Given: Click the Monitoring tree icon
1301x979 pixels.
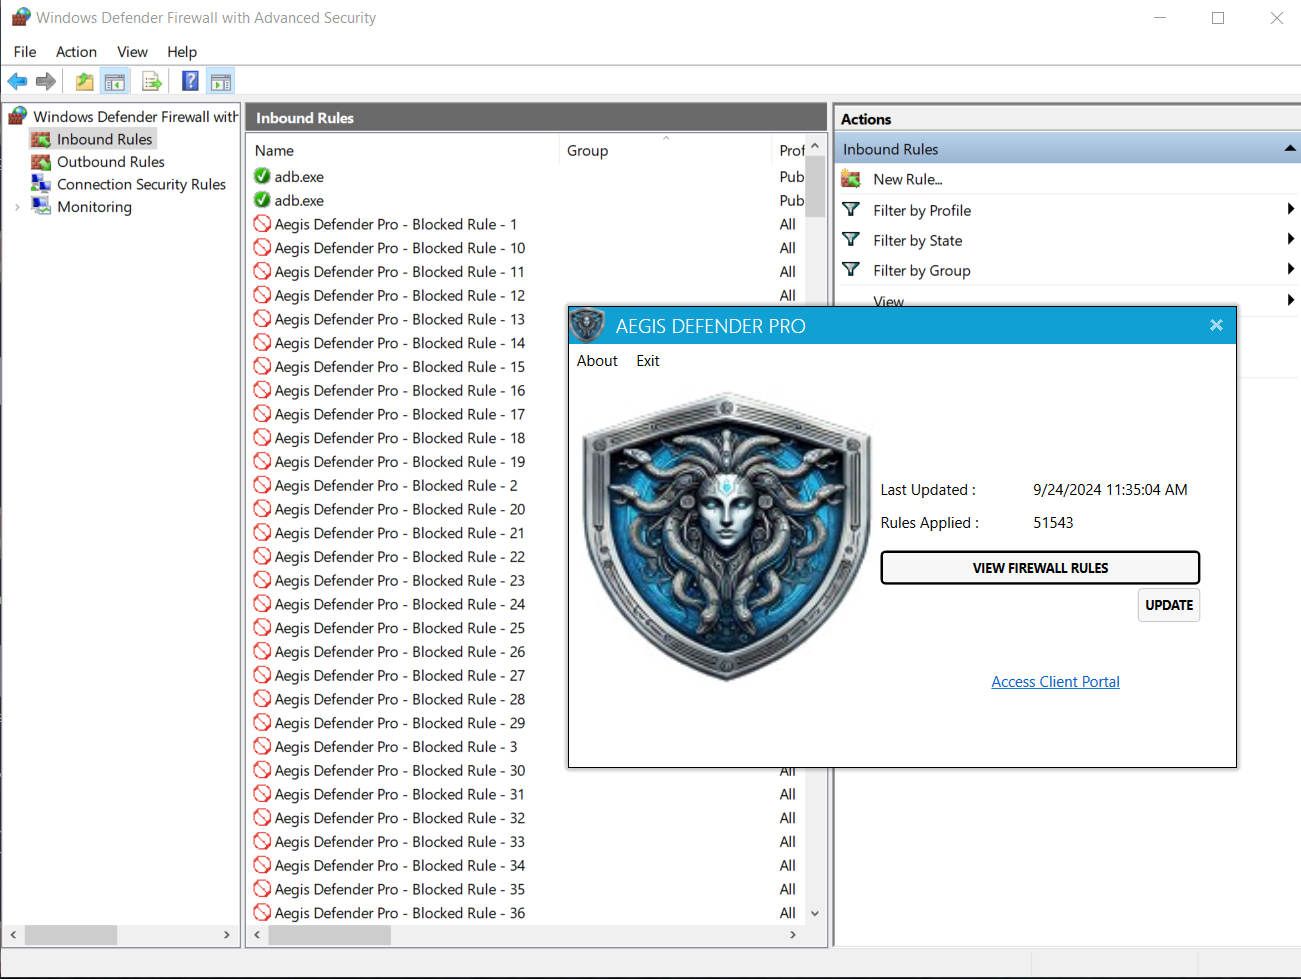Looking at the screenshot, I should click(x=41, y=207).
